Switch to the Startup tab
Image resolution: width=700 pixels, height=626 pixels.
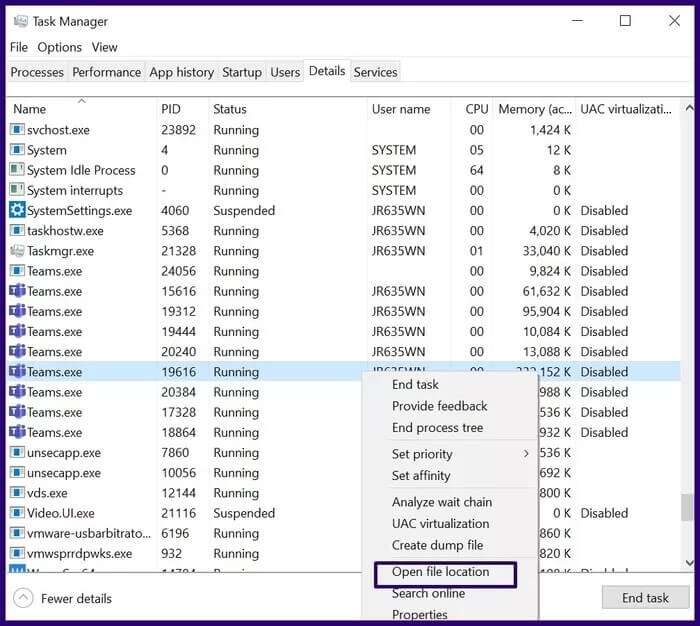[x=242, y=72]
